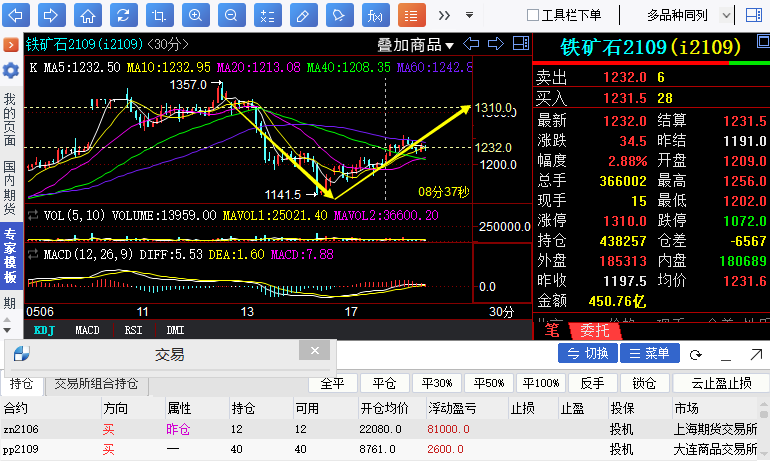The image size is (770, 461).
Task: Open the toolbar options dropdown triangle
Action: (469, 15)
